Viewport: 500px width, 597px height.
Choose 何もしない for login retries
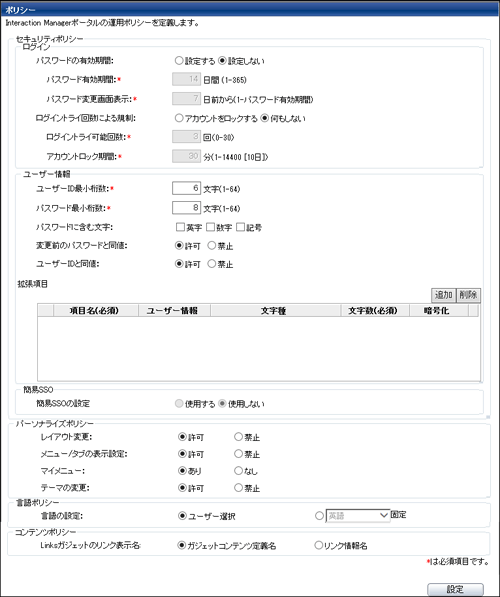265,118
